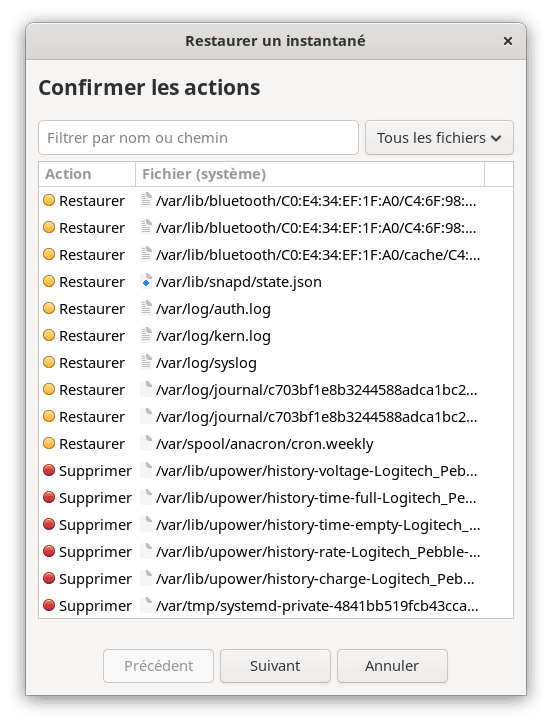
Task: Click the red delete dot for history-charge row
Action: [49, 578]
